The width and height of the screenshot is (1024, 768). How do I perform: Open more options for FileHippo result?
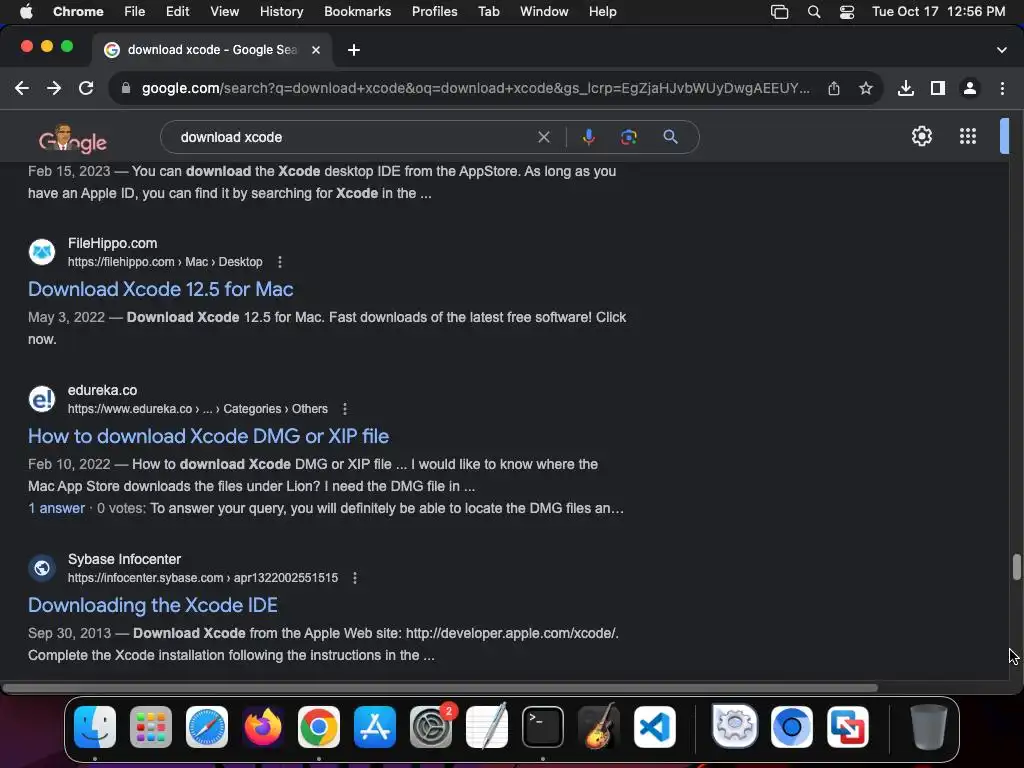point(280,262)
